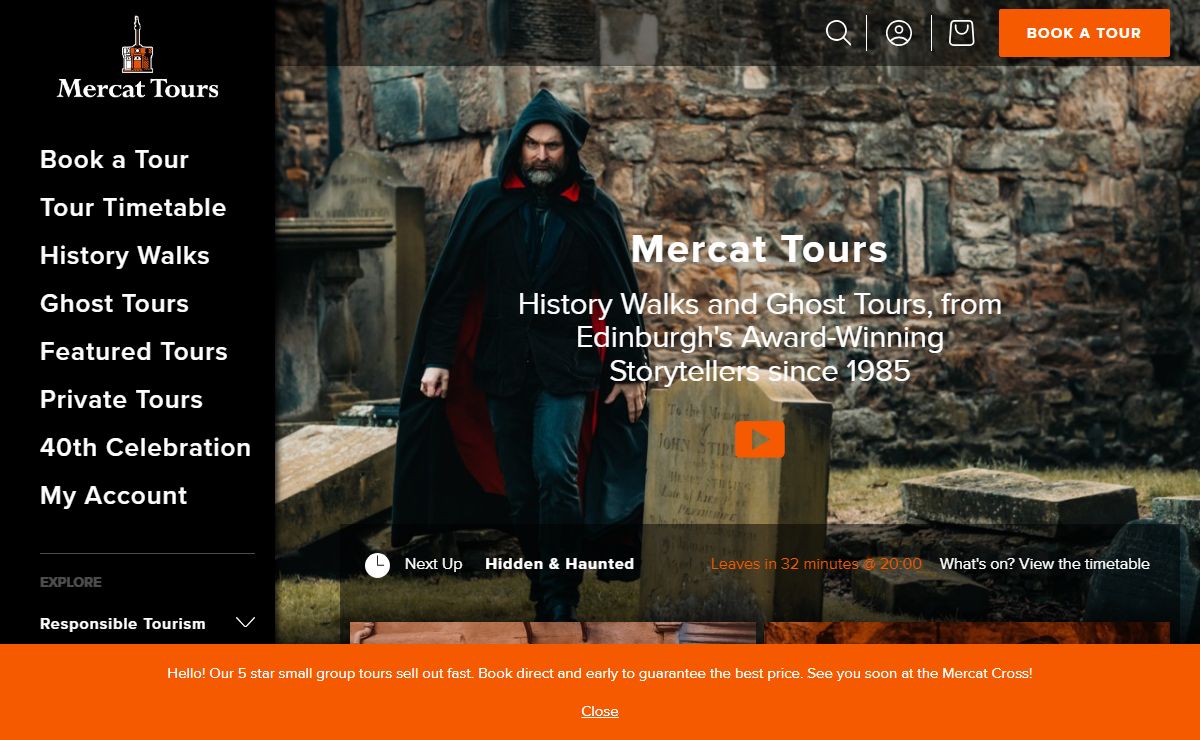This screenshot has width=1200, height=740.
Task: Click the Next Up clock icon
Action: 377,565
